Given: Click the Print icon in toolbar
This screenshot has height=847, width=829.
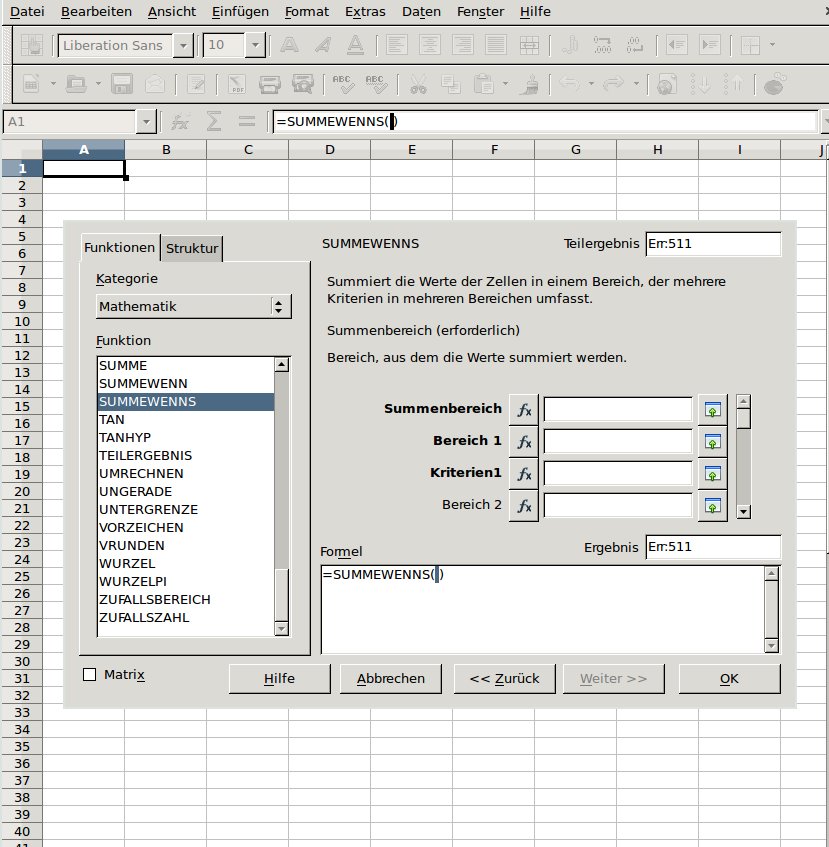Looking at the screenshot, I should click(x=269, y=84).
